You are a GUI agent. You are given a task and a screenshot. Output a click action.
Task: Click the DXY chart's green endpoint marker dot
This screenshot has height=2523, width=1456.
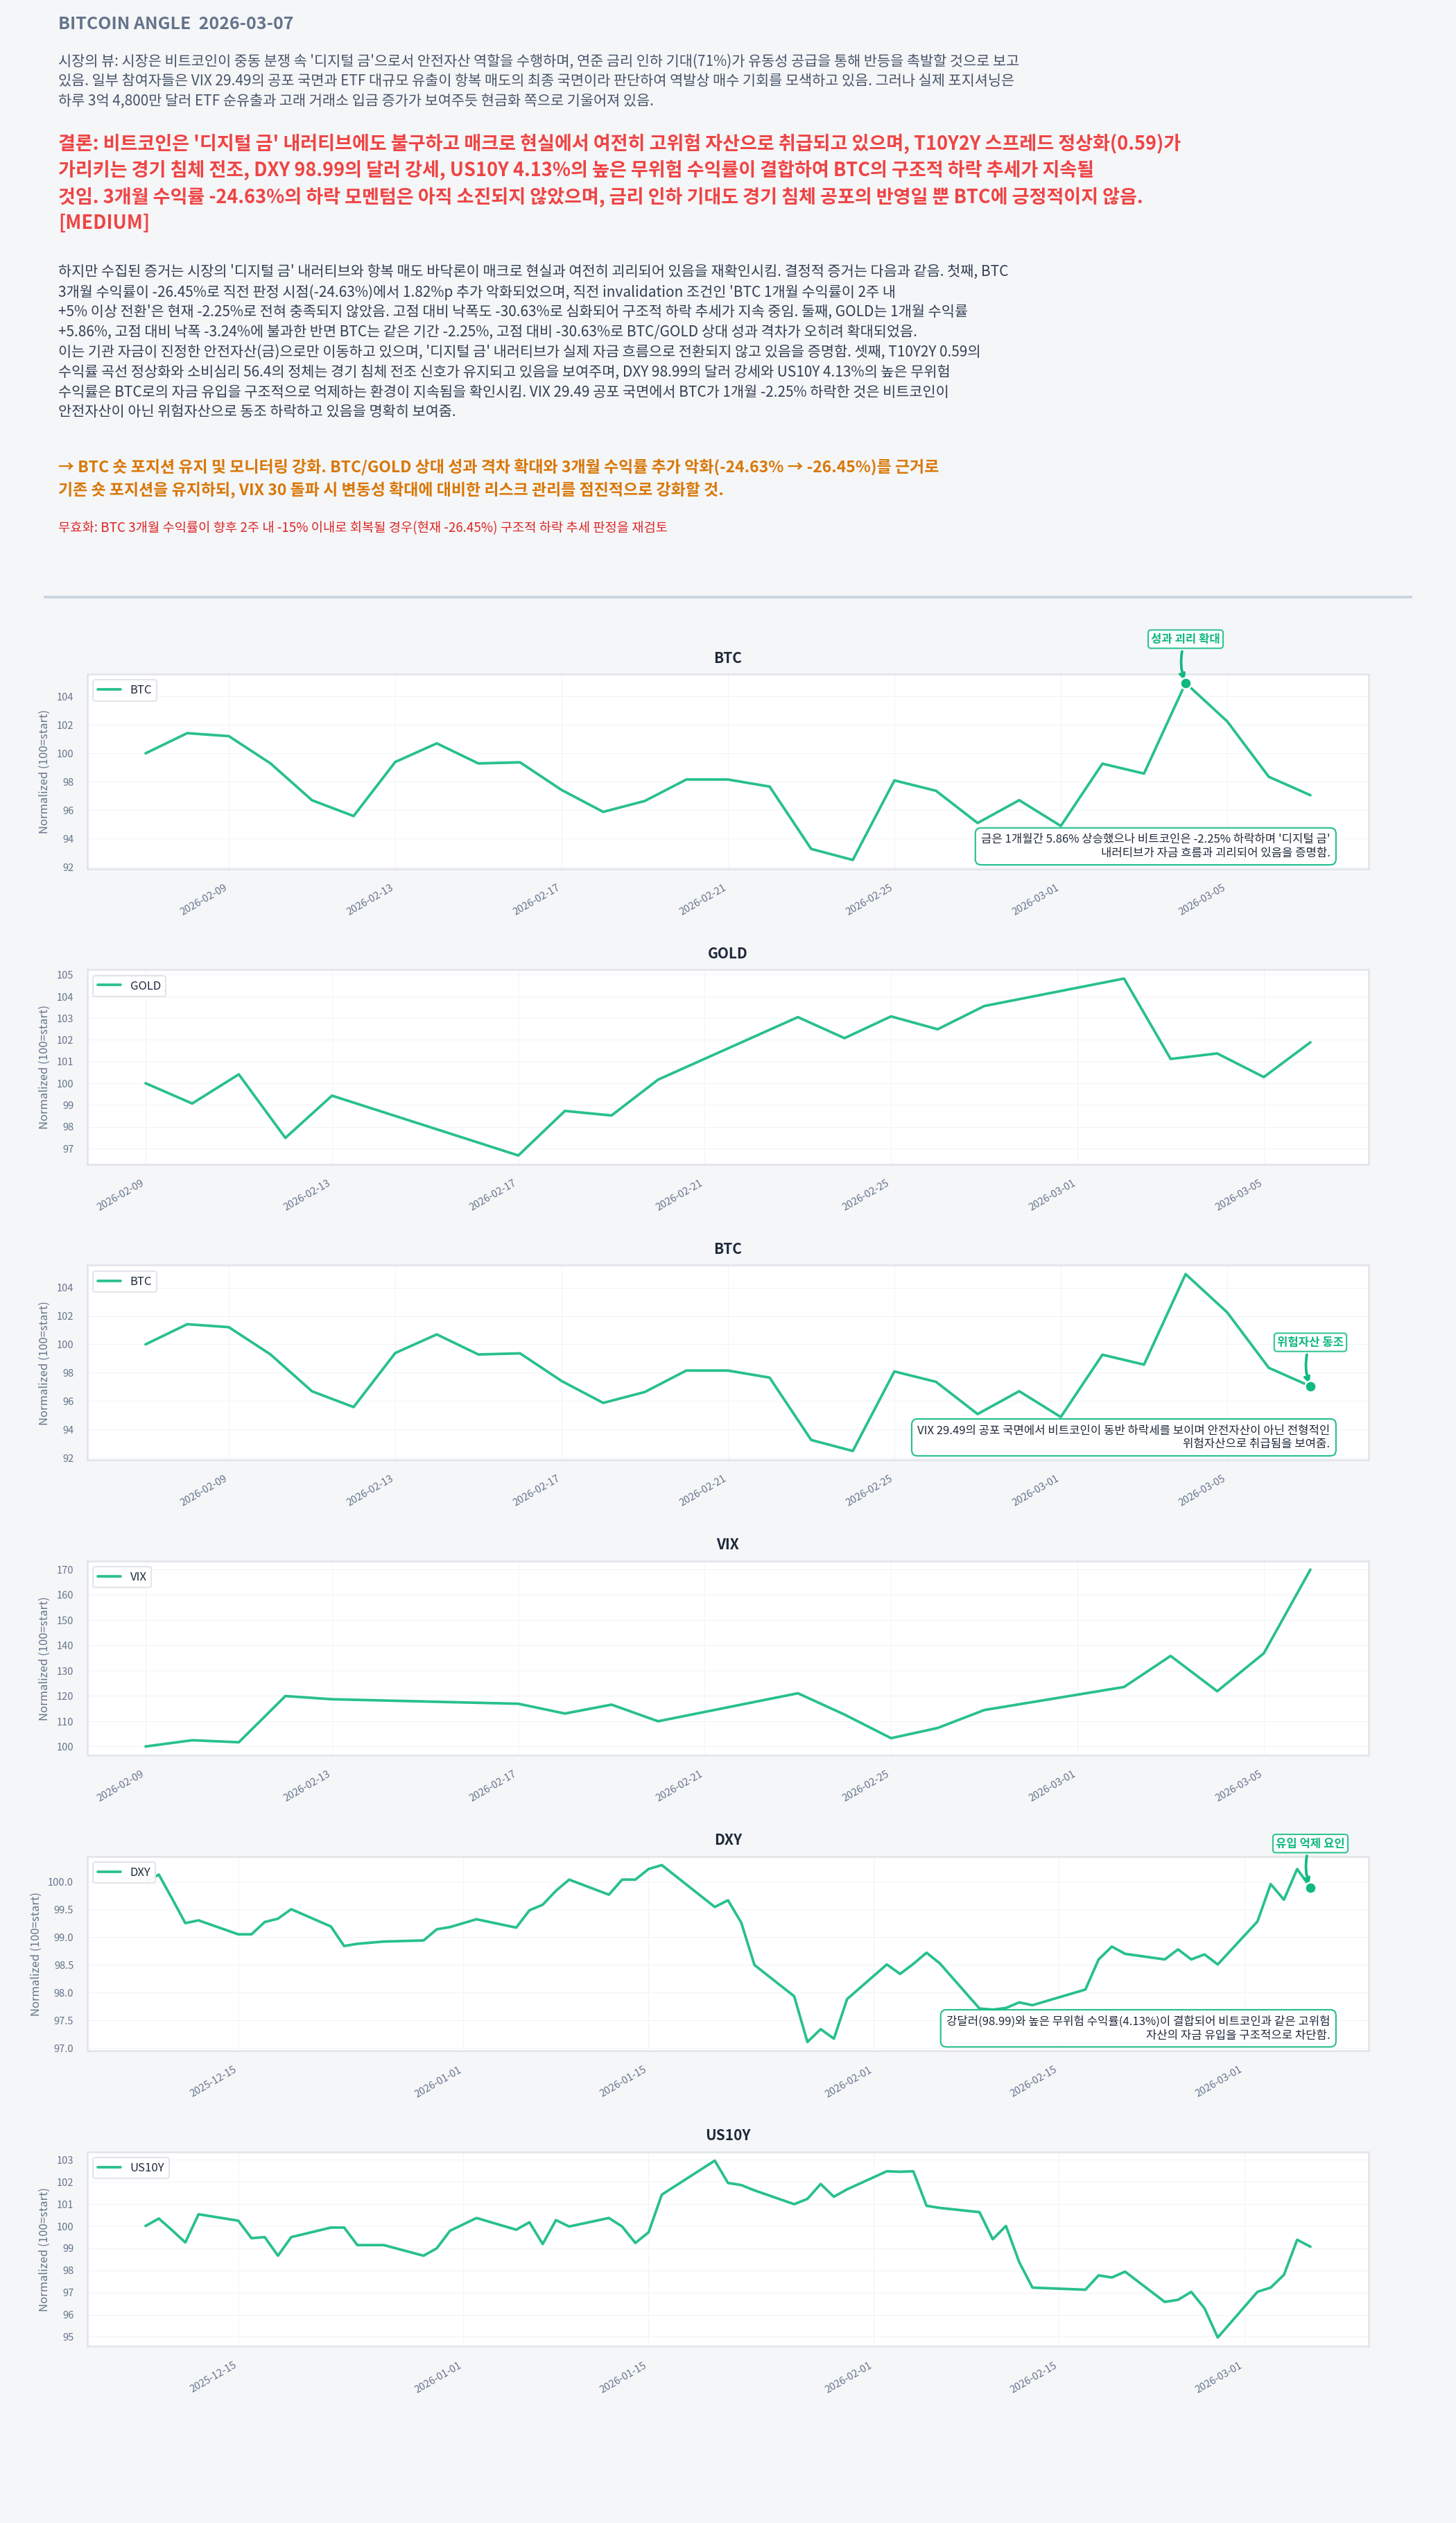pyautogui.click(x=1310, y=1888)
